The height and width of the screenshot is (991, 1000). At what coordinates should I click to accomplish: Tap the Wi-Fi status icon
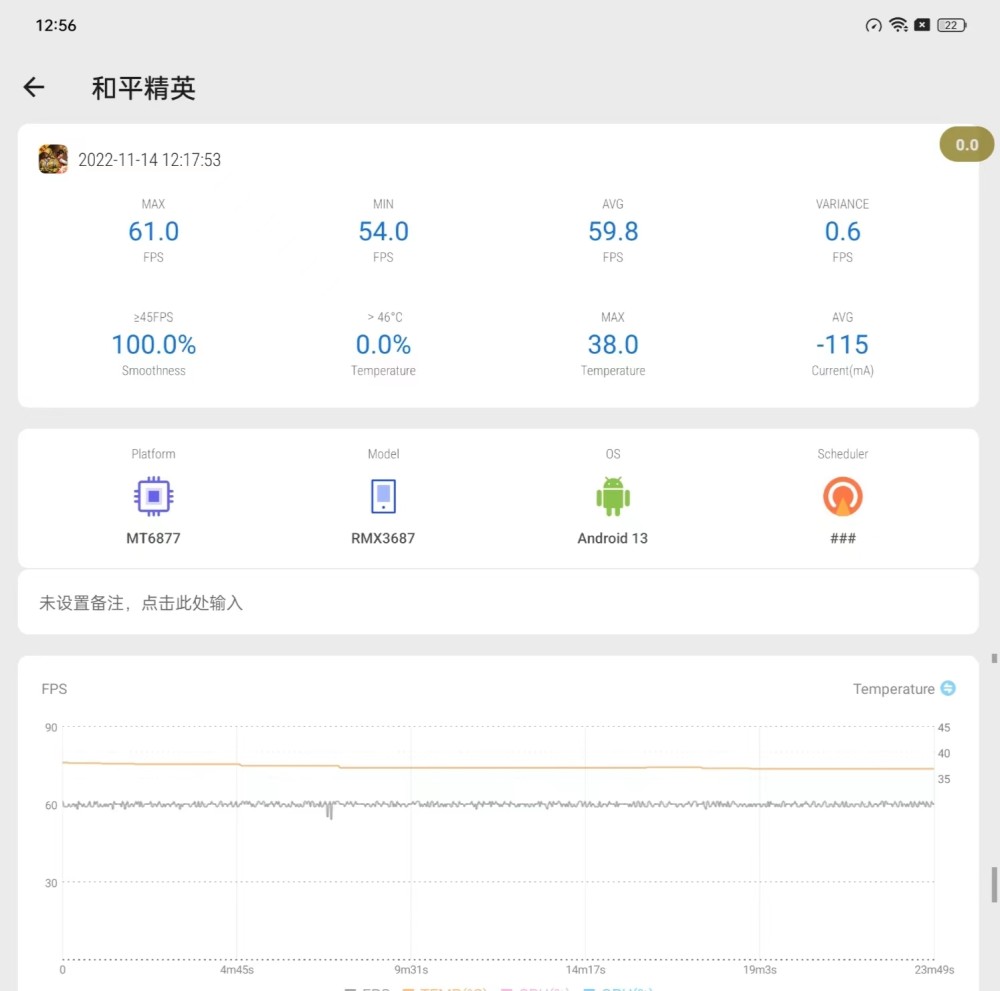point(898,25)
